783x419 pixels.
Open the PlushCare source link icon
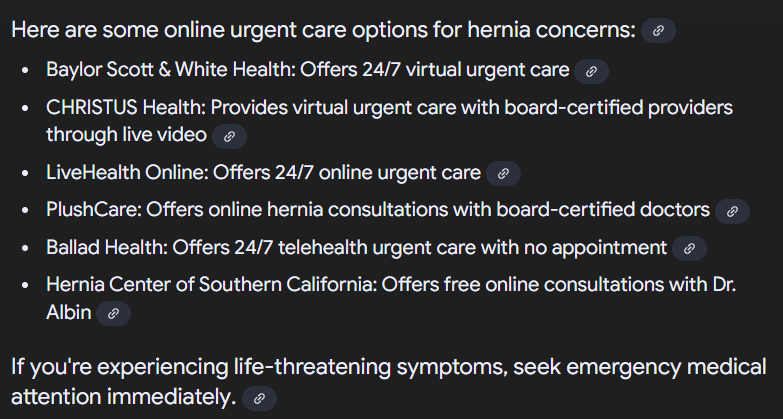tap(732, 211)
